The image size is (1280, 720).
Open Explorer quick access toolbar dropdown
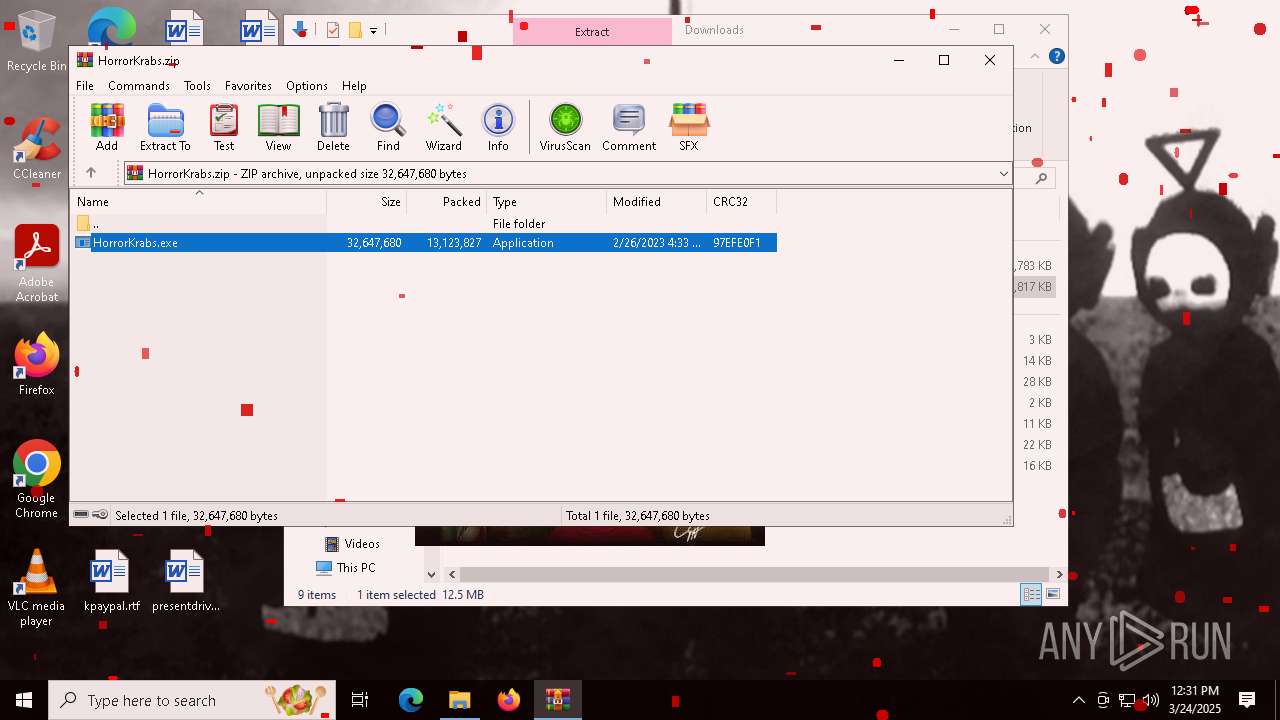[x=373, y=31]
